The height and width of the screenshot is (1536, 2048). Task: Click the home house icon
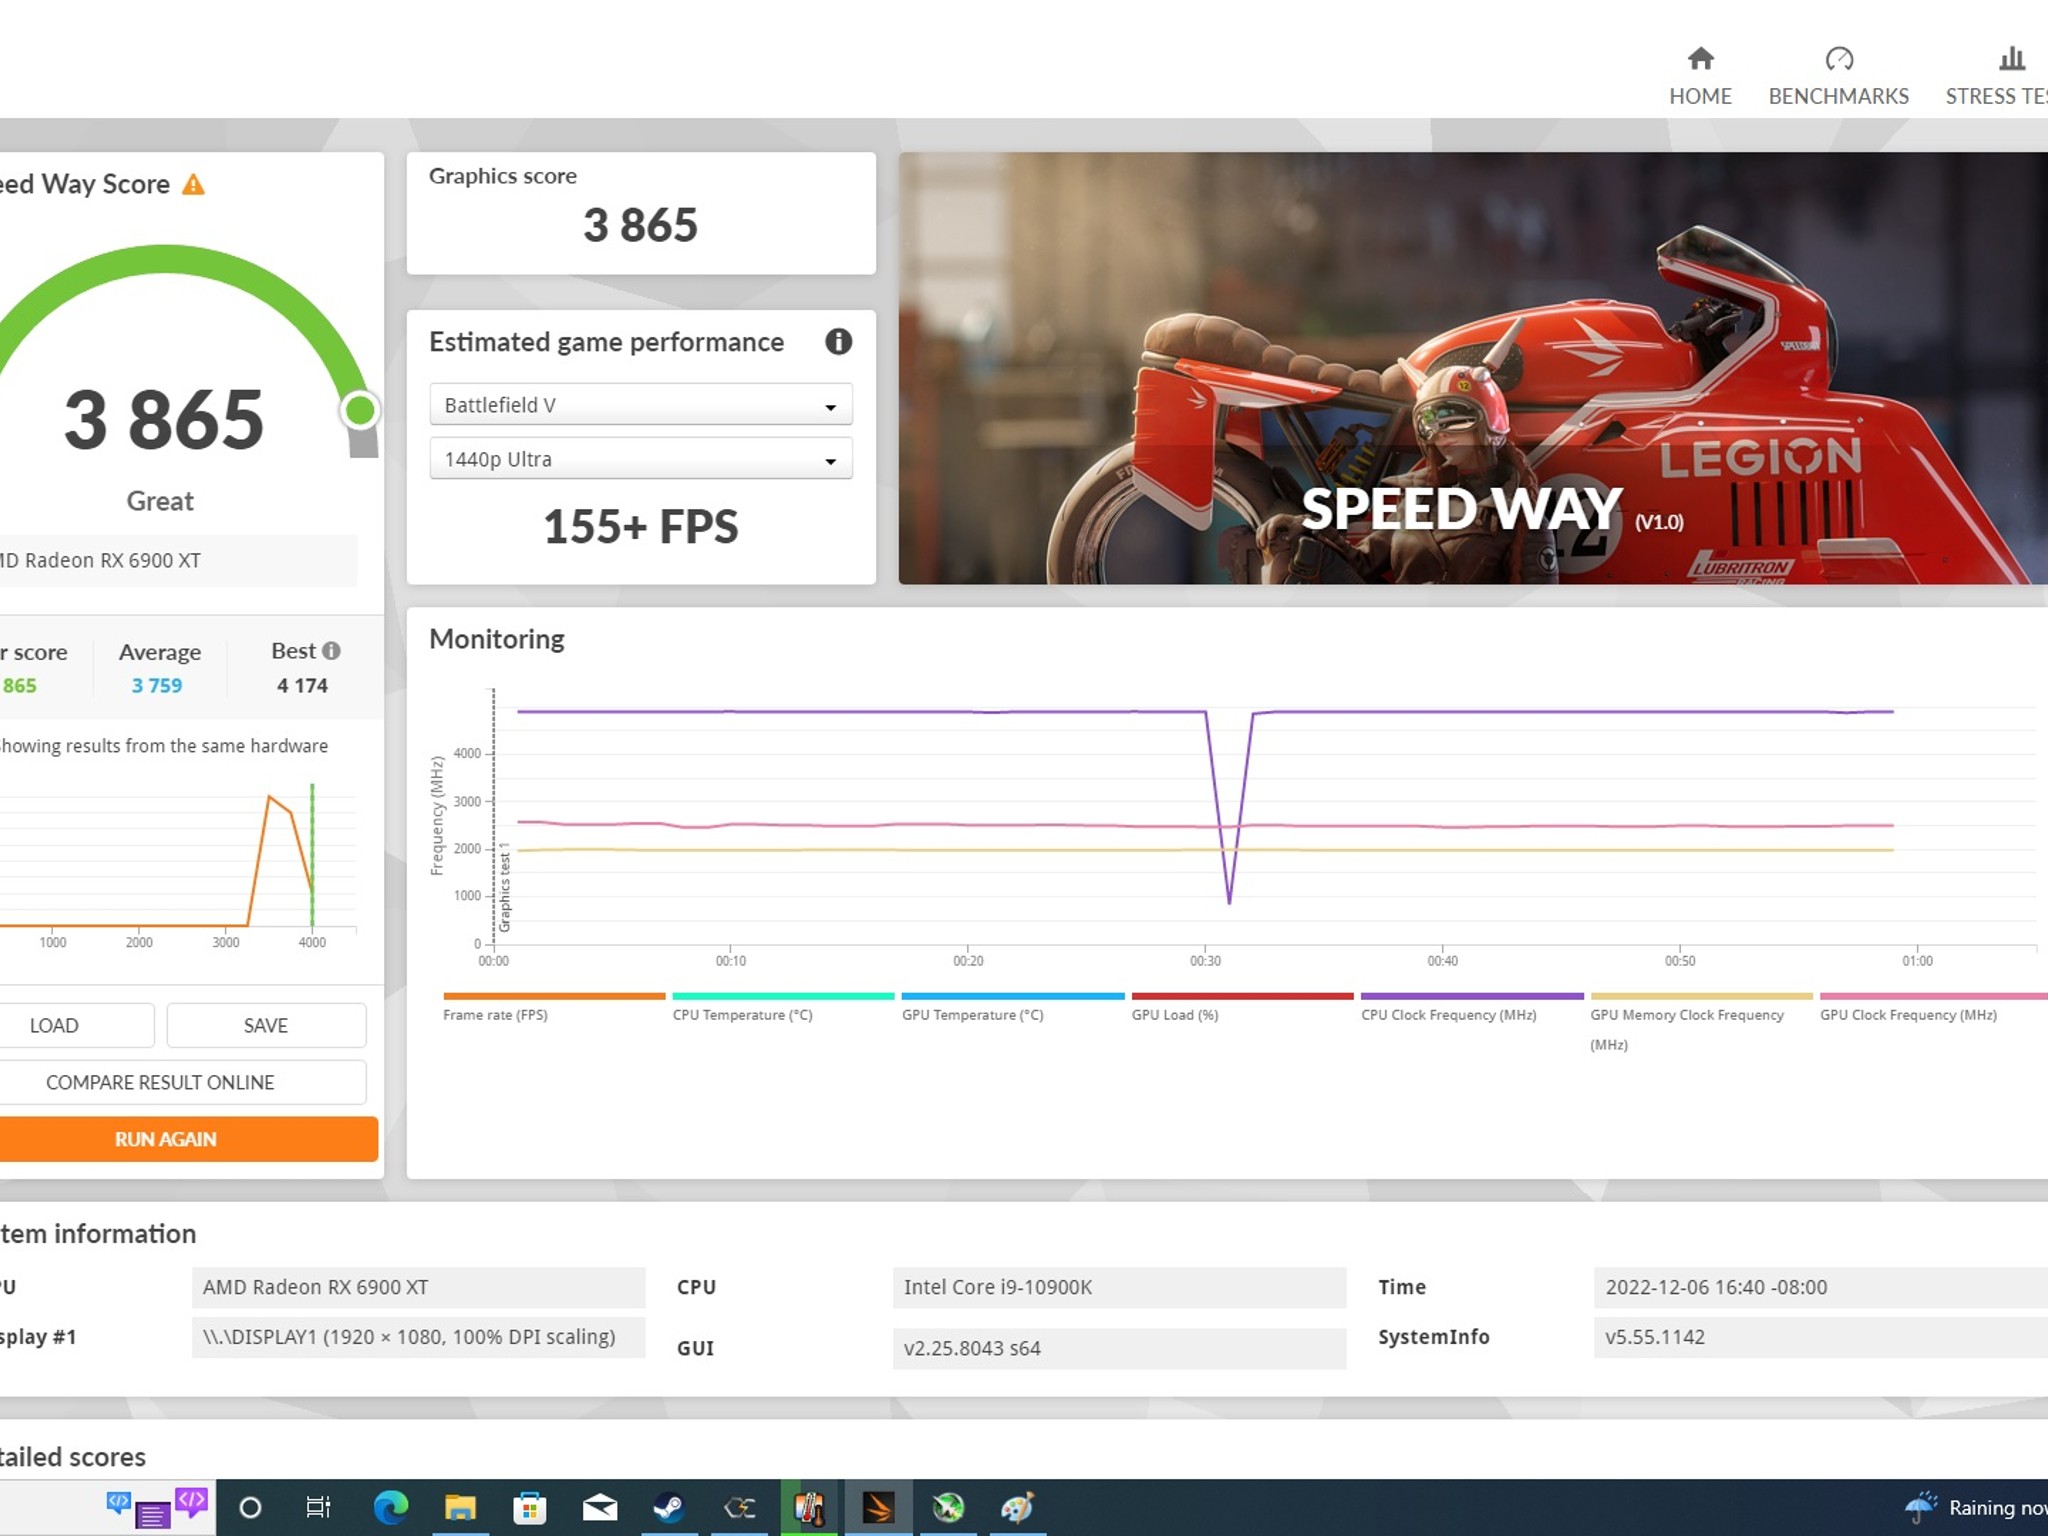pos(1700,59)
